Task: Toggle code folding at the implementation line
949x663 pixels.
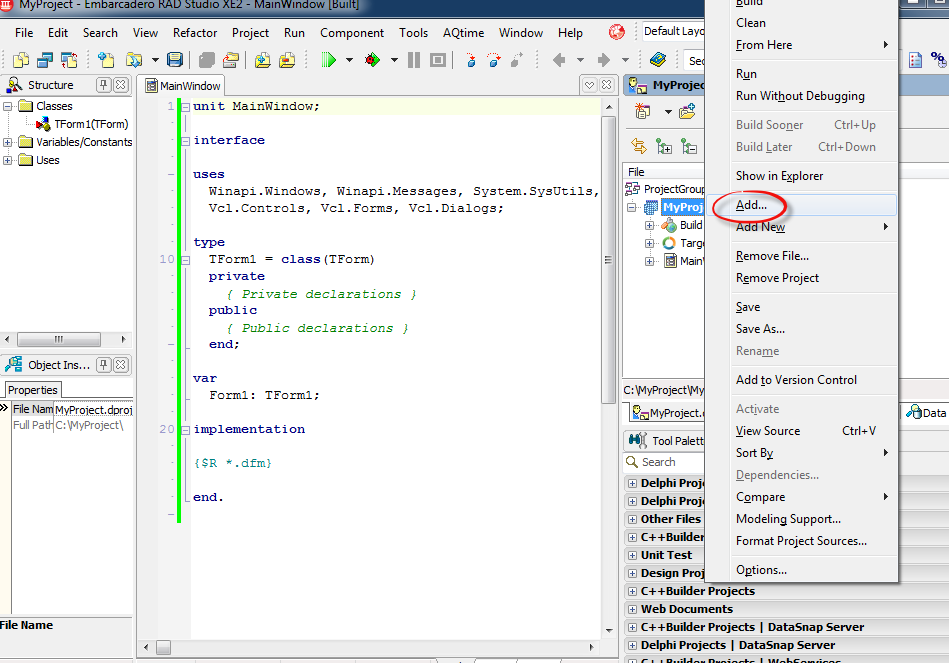Action: (186, 429)
